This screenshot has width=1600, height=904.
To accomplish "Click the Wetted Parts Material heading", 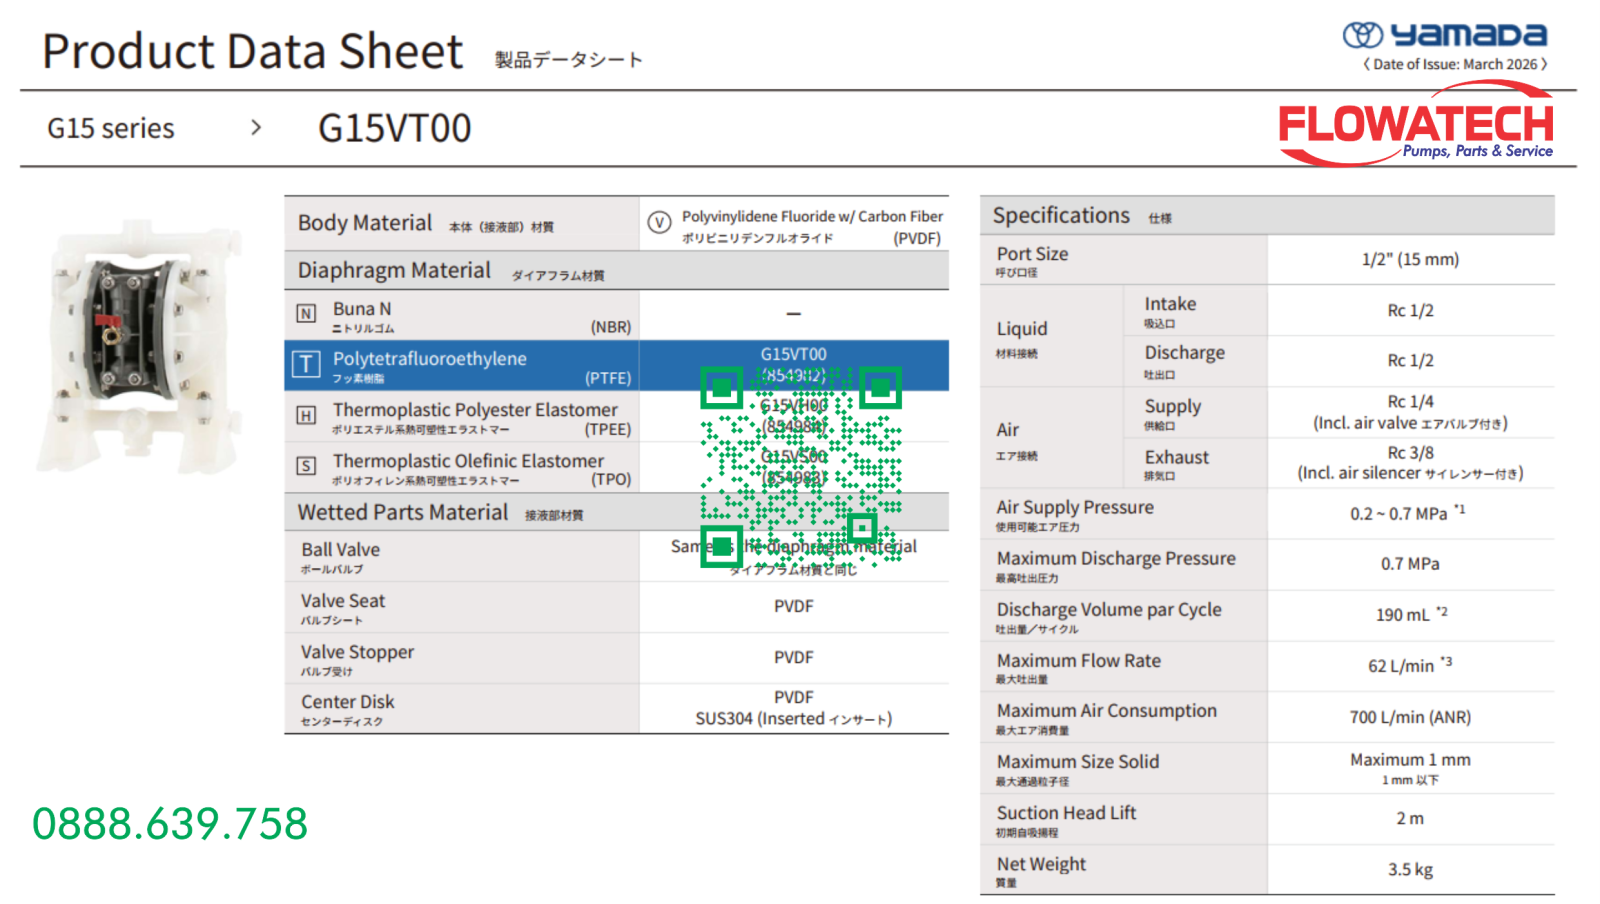I will pos(403,512).
